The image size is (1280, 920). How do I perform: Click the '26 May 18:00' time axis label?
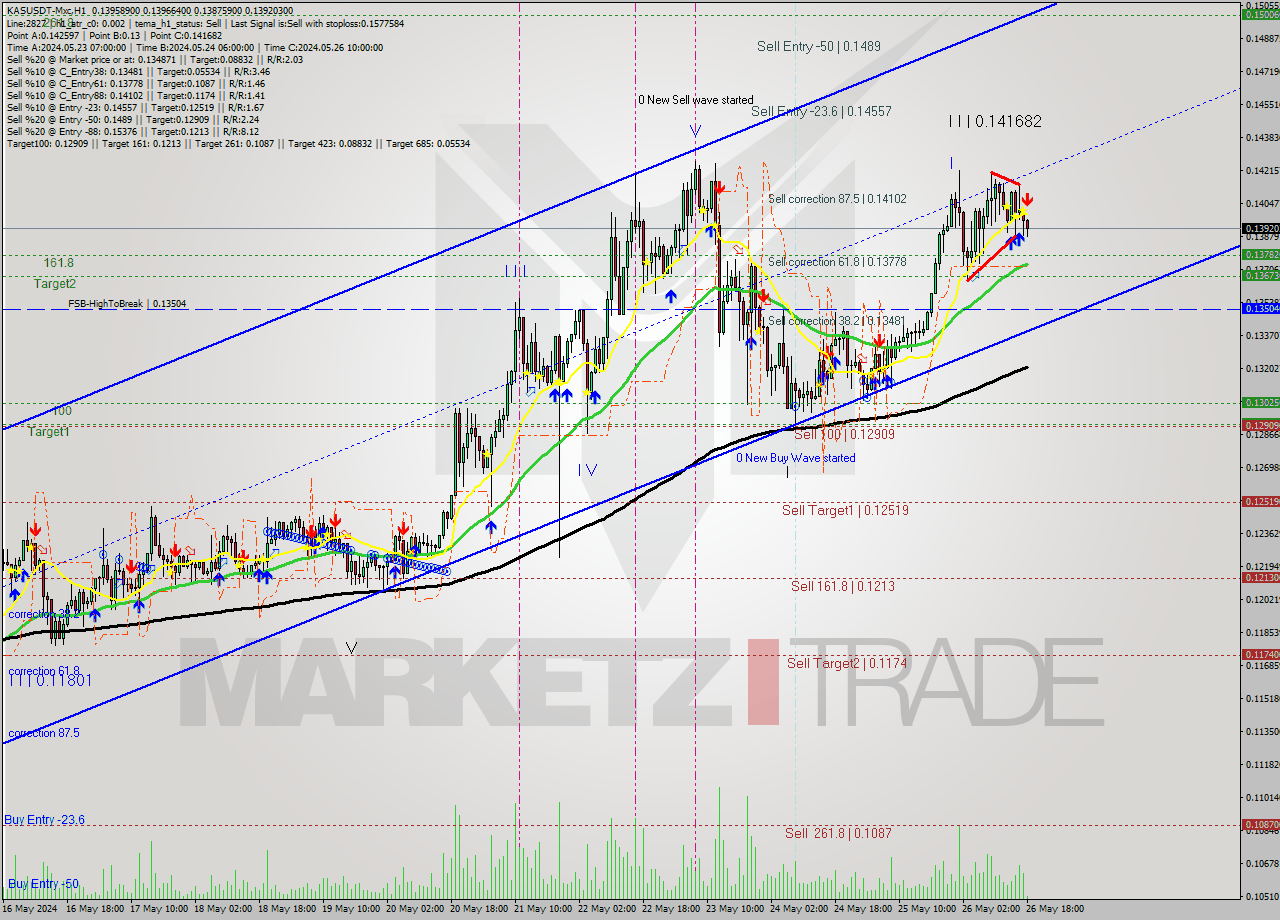(x=1054, y=909)
